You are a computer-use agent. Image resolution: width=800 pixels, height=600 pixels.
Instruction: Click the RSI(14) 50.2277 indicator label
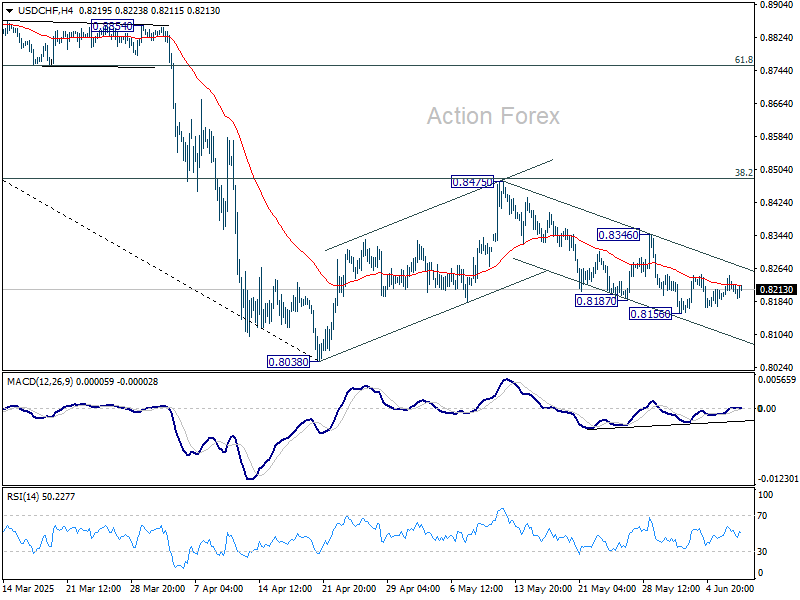point(40,496)
